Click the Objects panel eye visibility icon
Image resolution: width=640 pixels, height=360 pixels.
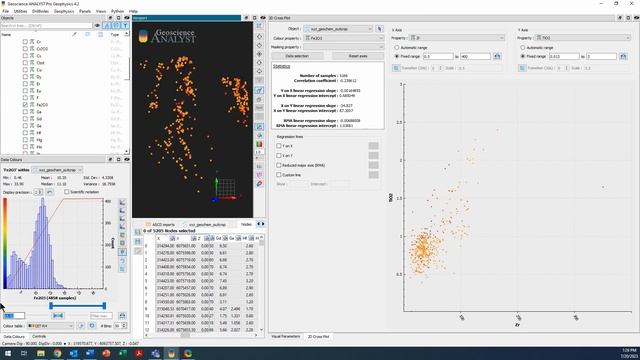pyautogui.click(x=127, y=18)
